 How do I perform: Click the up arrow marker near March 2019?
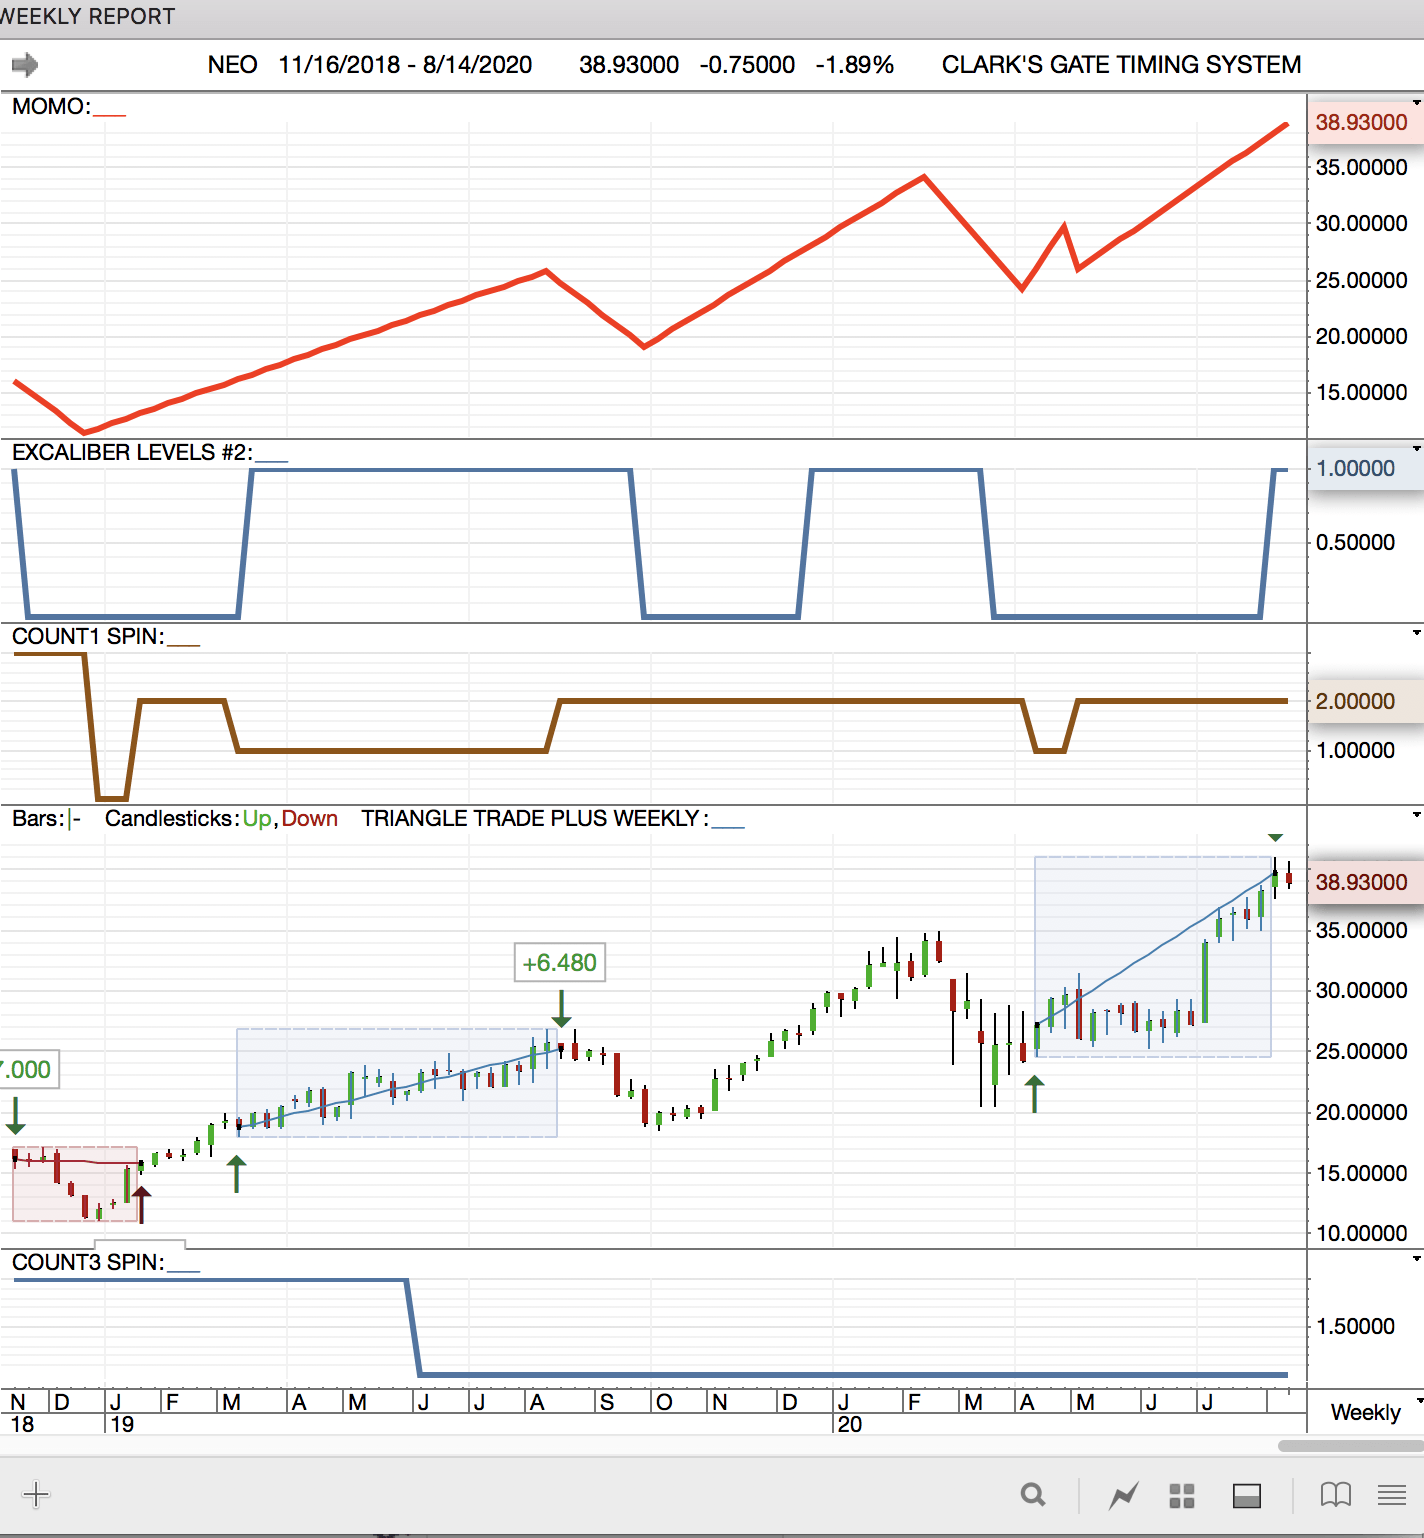(x=236, y=1174)
